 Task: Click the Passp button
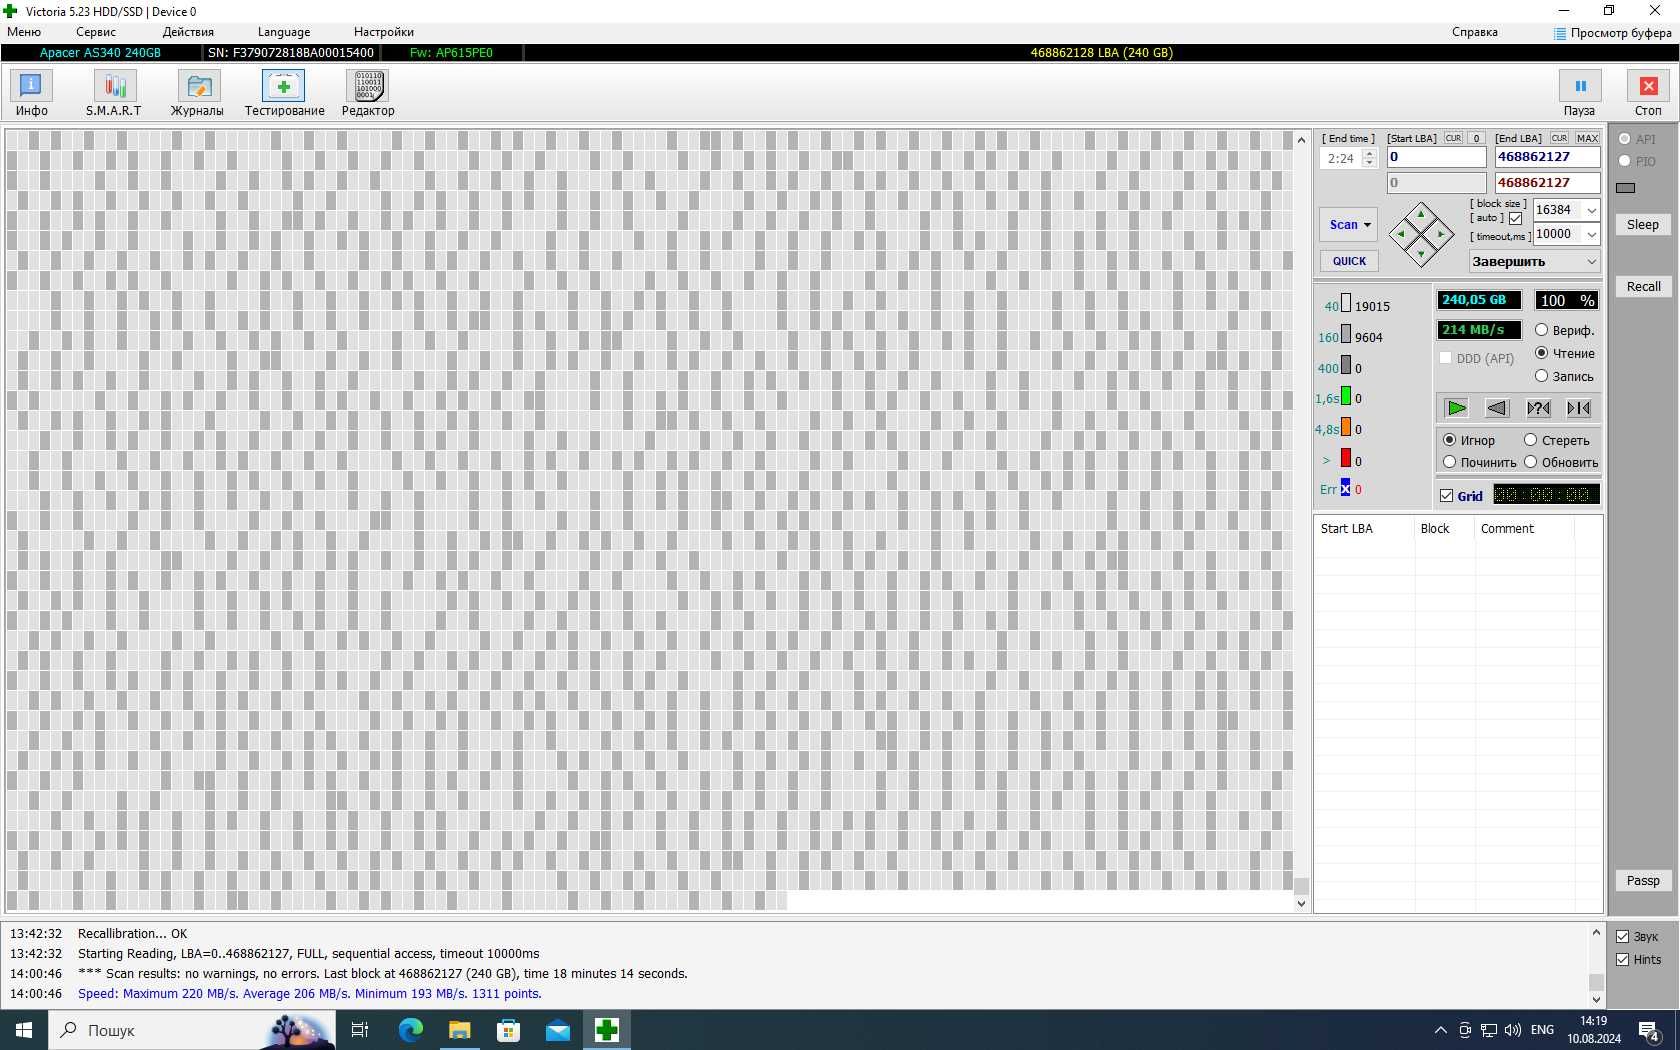click(1643, 881)
